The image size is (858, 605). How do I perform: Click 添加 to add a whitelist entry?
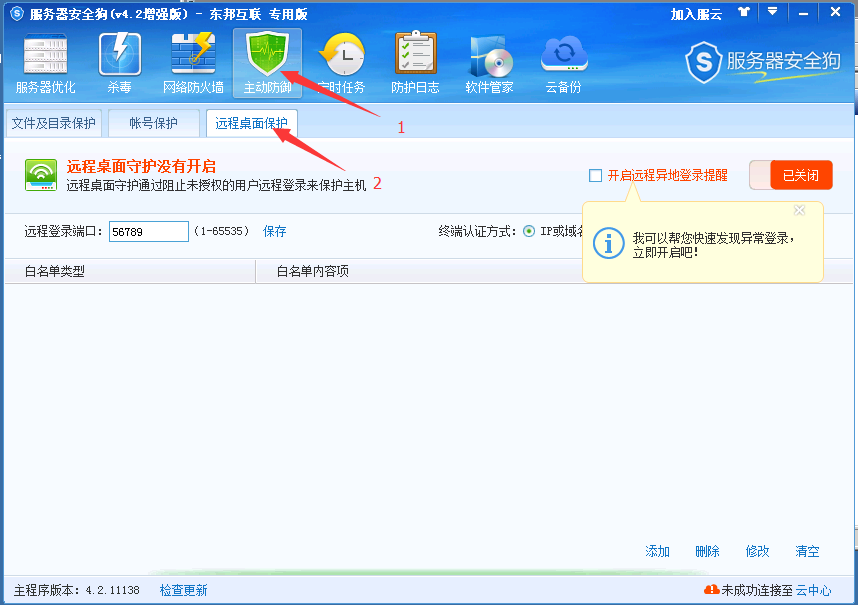pyautogui.click(x=657, y=551)
